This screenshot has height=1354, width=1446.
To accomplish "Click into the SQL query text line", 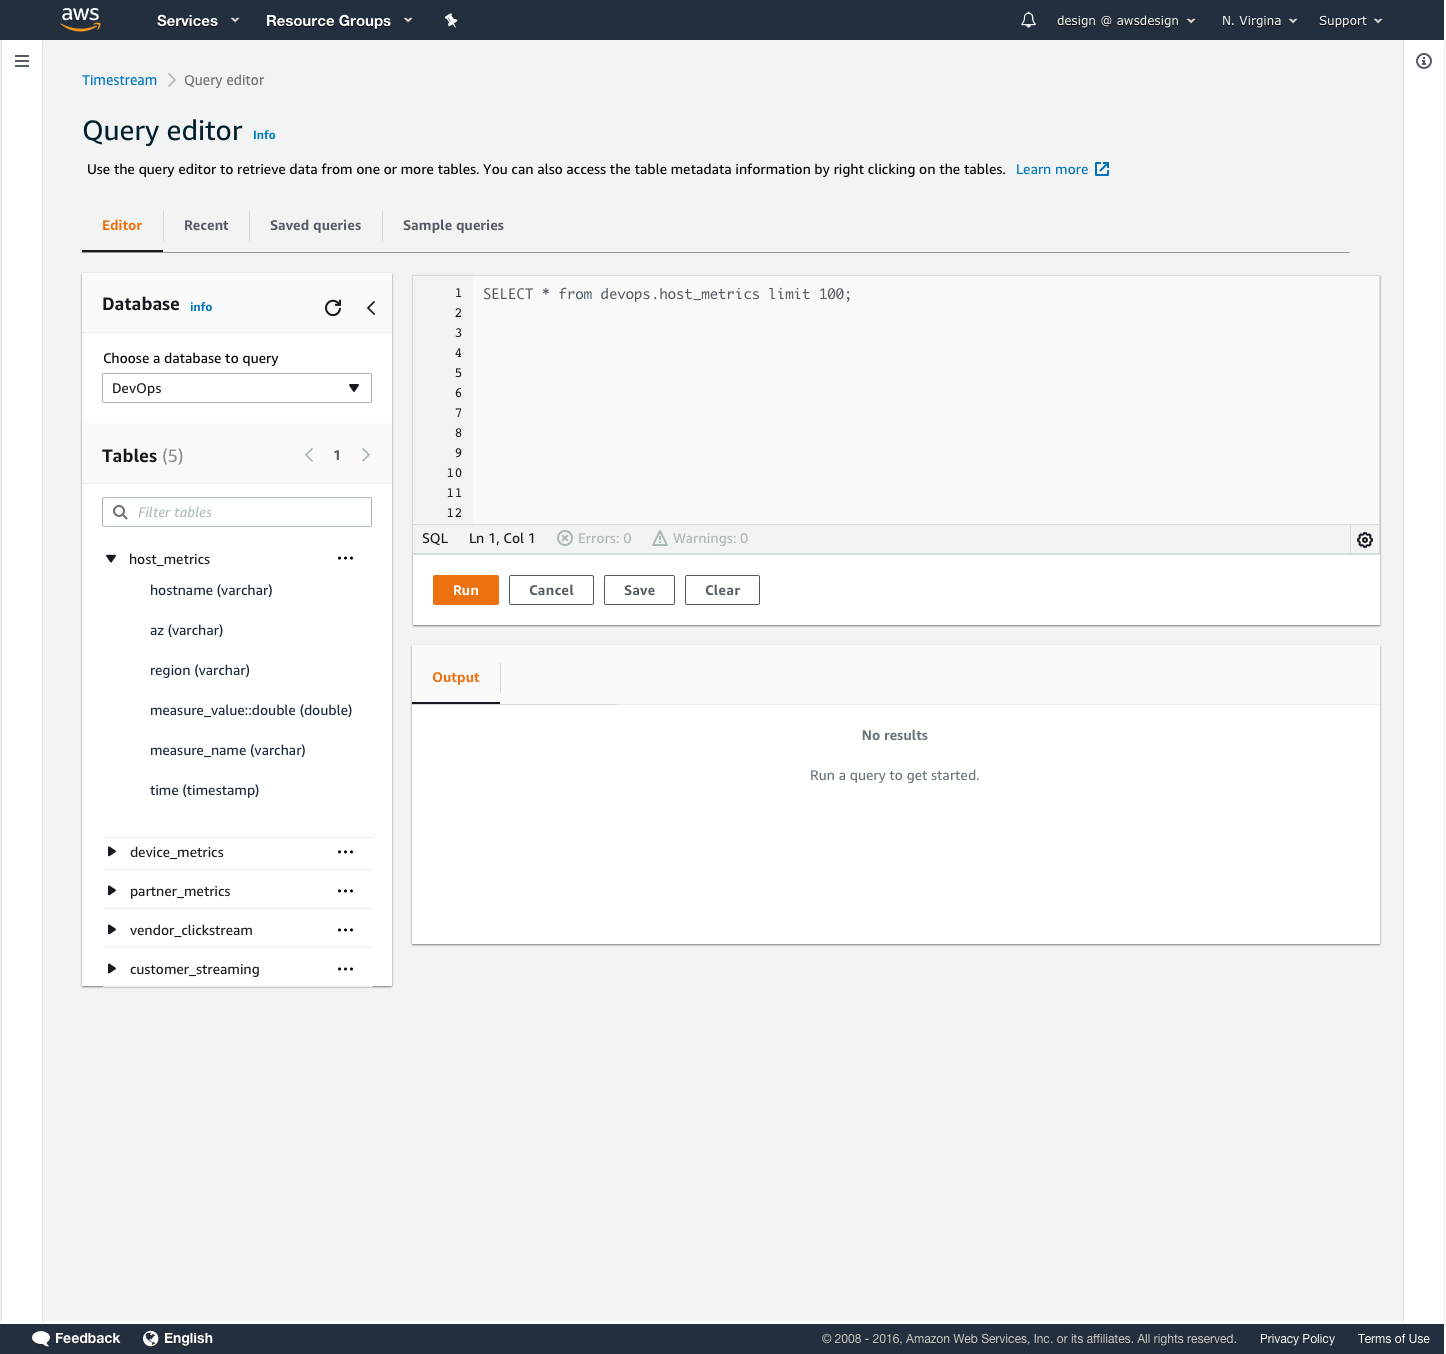I will pyautogui.click(x=667, y=294).
